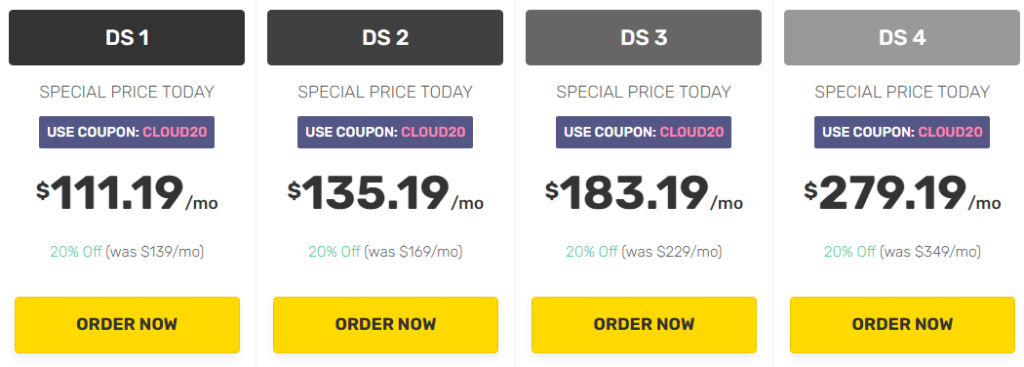Click ORDER NOW for DS 2 plan
The height and width of the screenshot is (367, 1024).
(x=385, y=325)
